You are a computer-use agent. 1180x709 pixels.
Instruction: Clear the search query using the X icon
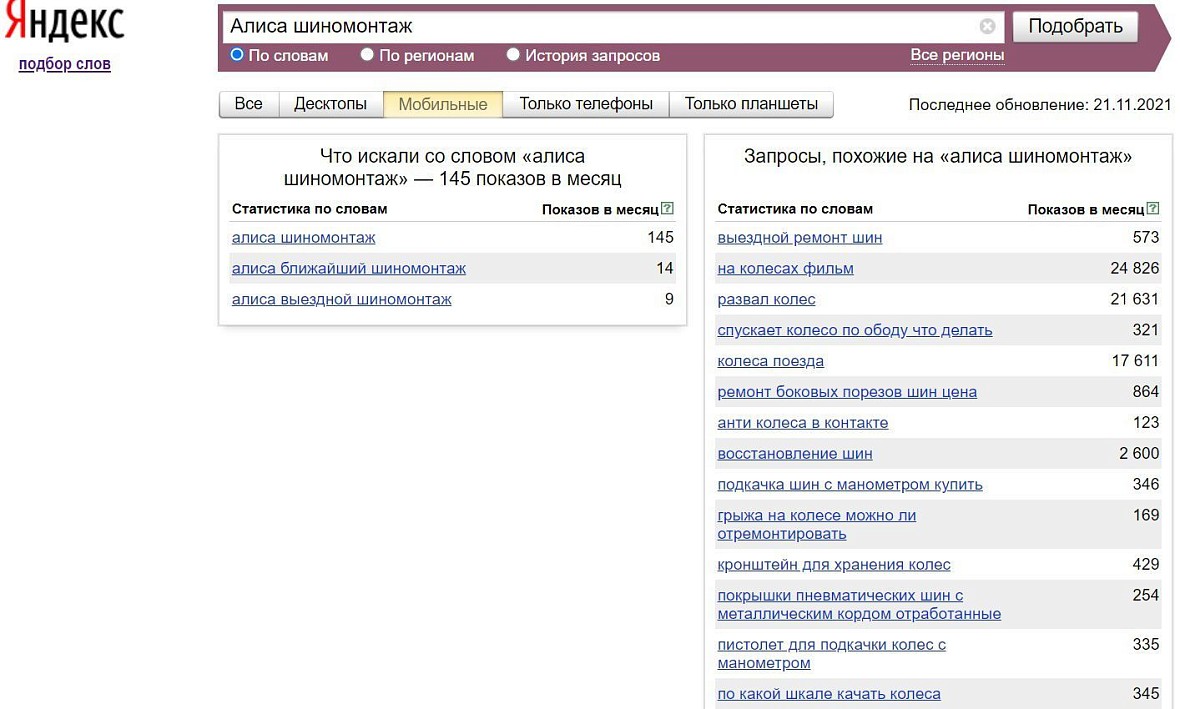987,26
